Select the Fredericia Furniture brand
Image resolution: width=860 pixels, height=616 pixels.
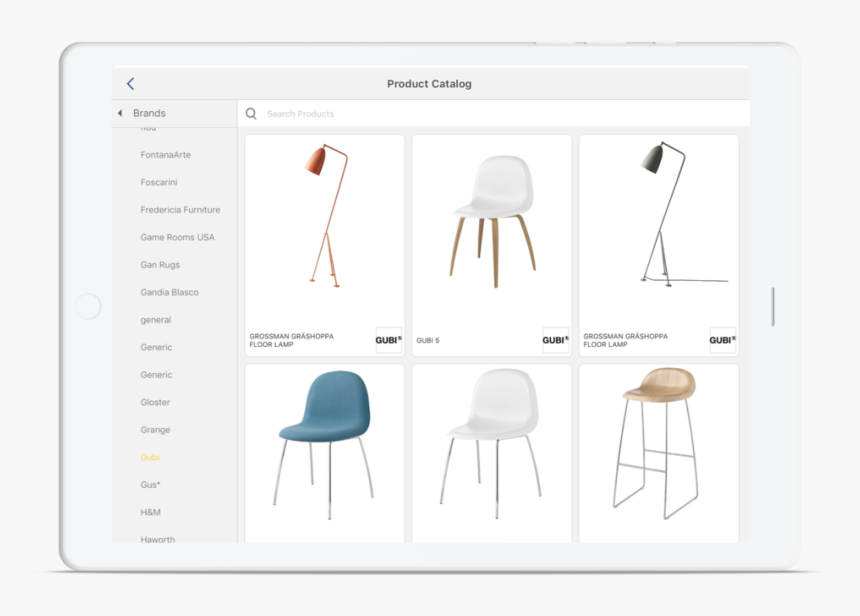tap(179, 210)
